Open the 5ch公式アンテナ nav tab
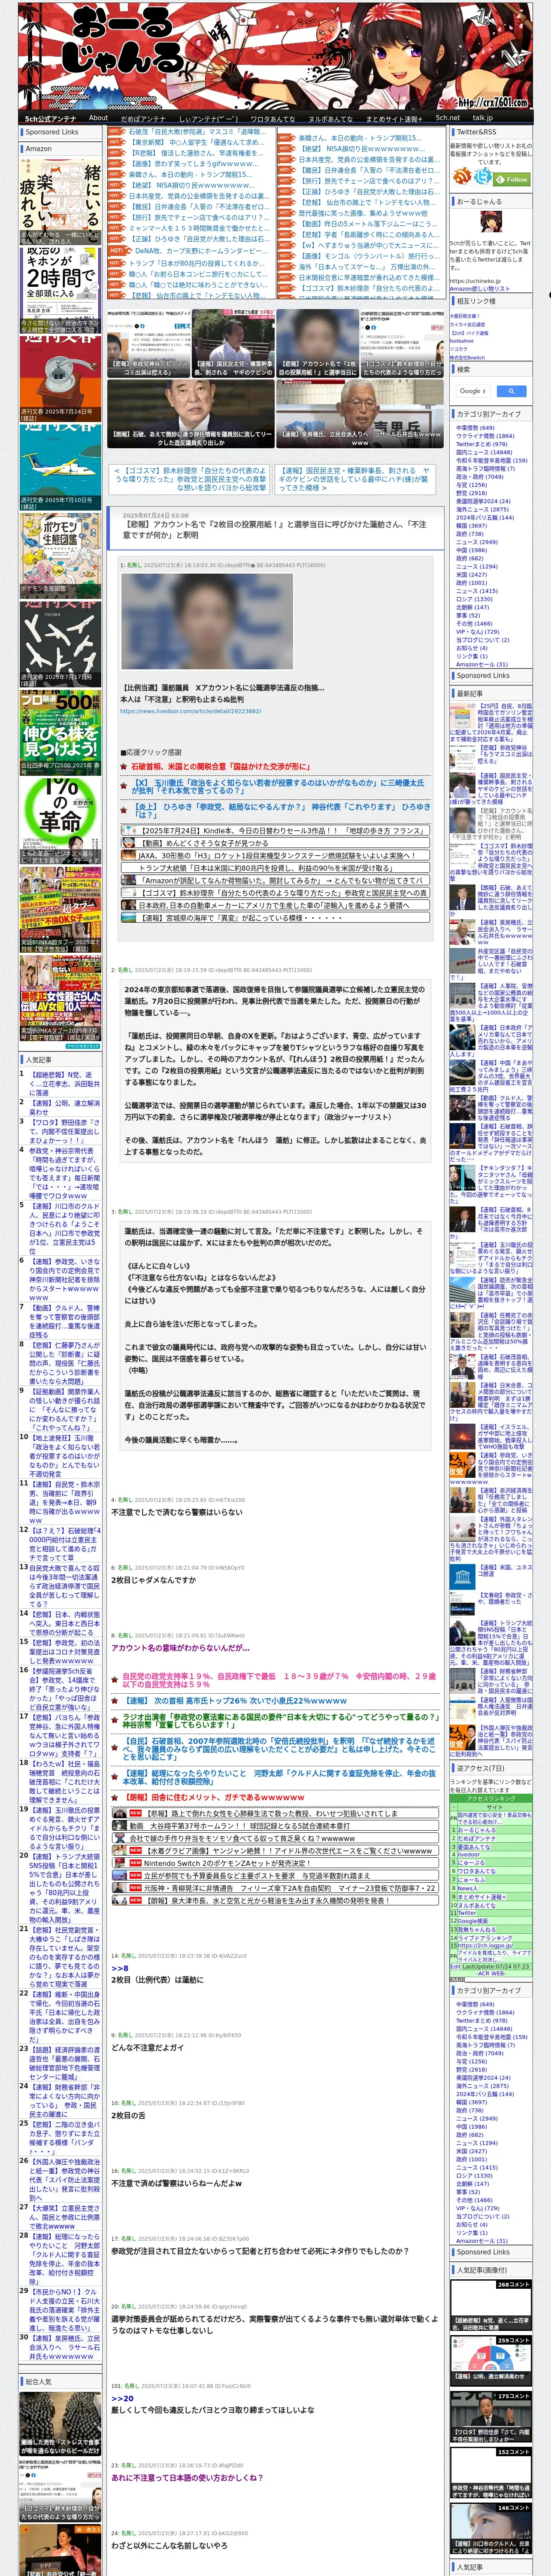 pyautogui.click(x=51, y=118)
